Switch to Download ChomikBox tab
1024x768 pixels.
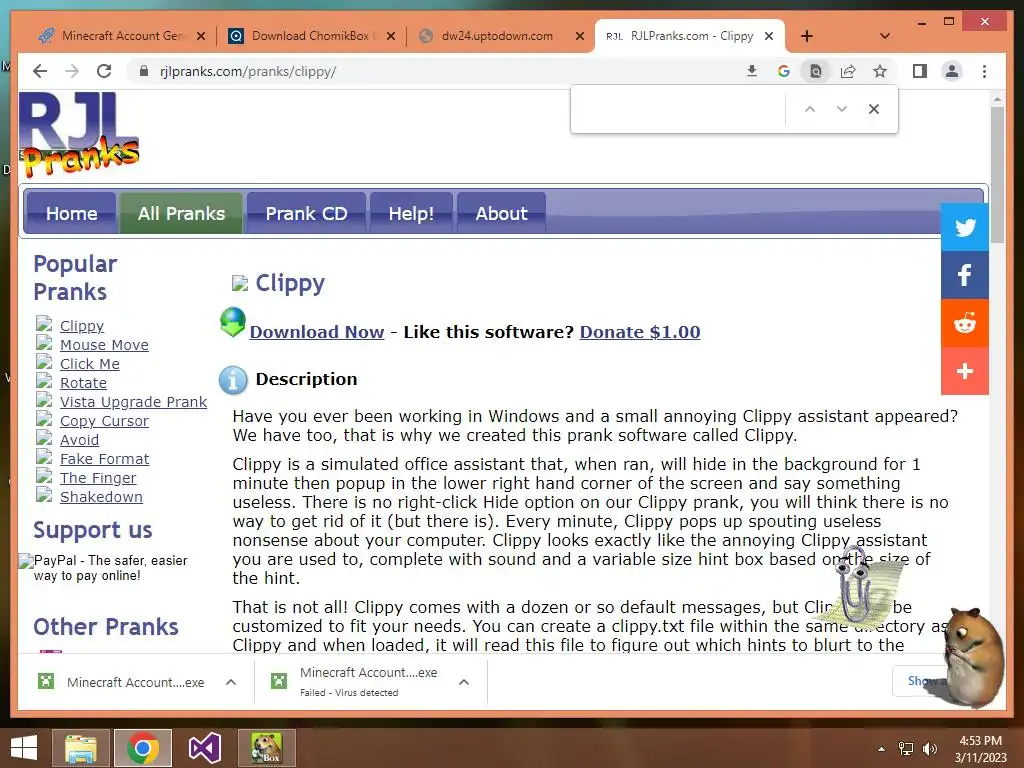point(310,36)
